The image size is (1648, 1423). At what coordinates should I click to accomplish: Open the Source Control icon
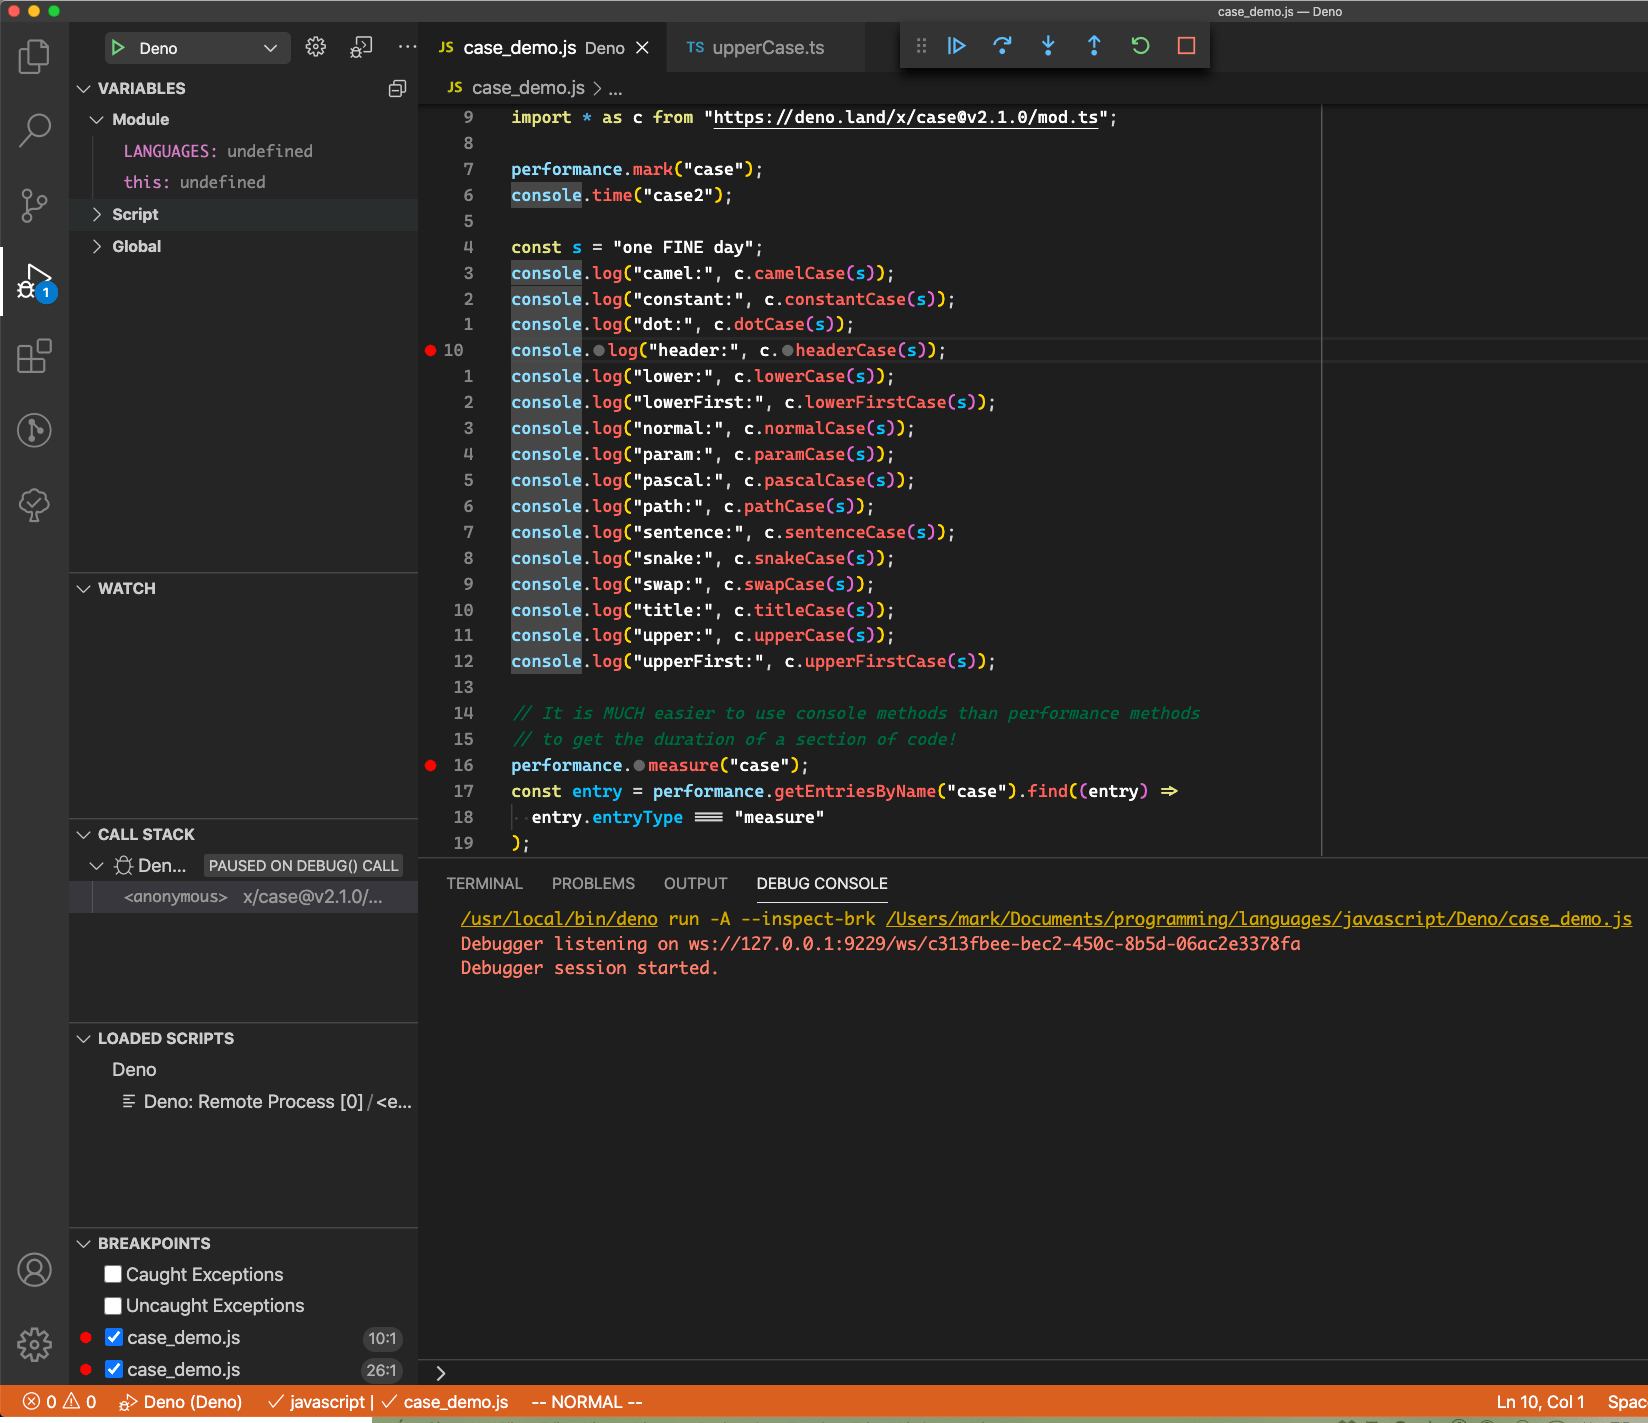[x=34, y=205]
